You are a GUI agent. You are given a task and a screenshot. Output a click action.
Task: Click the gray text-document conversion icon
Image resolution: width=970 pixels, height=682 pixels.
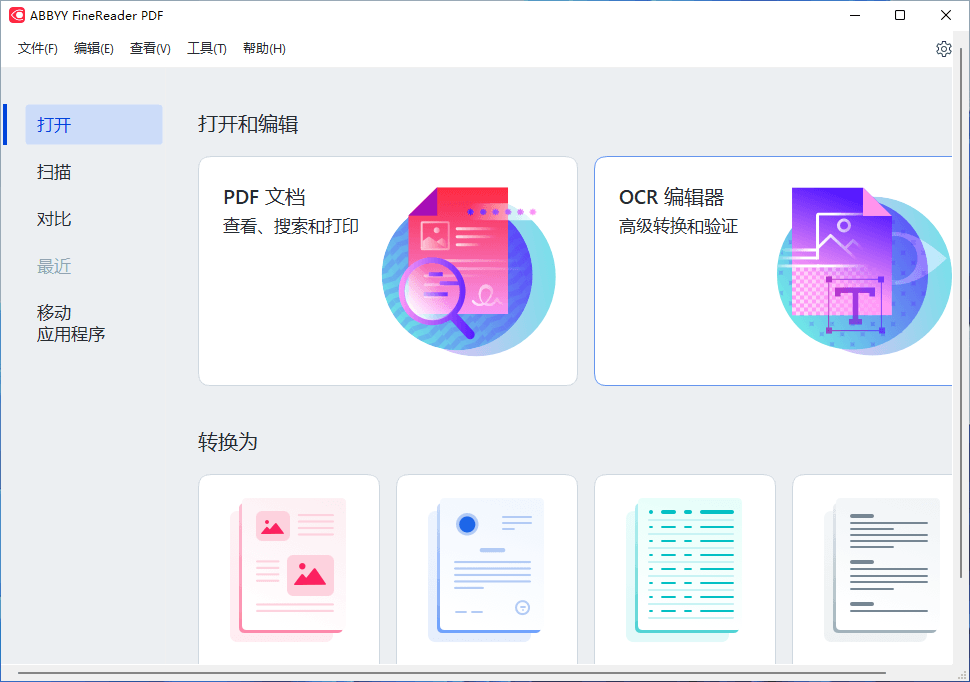[880, 570]
